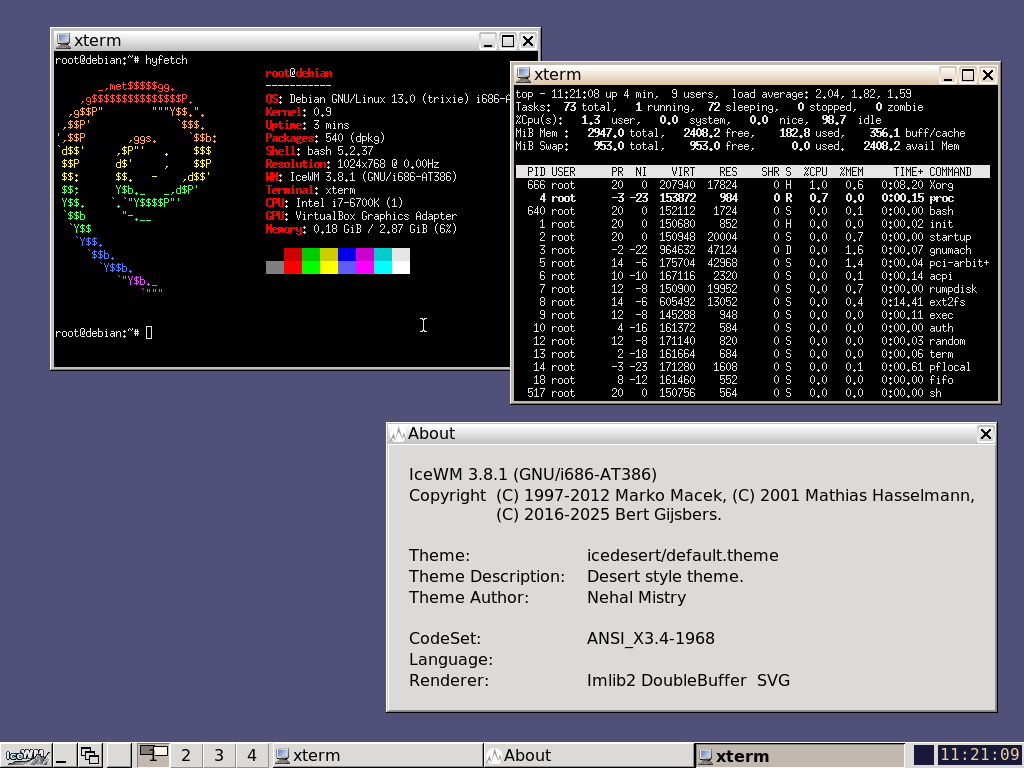Open the About window's title icon menu
1024x768 pixels.
397,434
